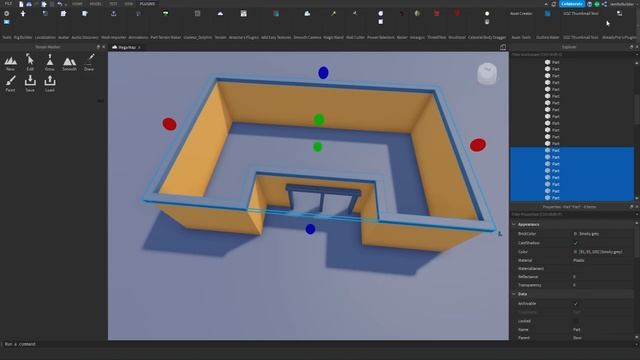
Task: Click the undo arrow in top bar
Action: (60, 4)
